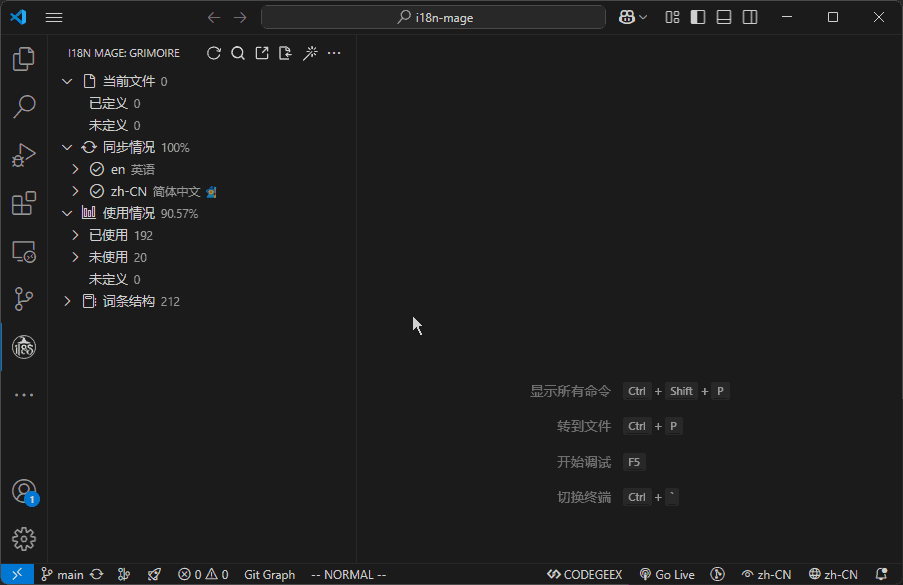Click the export icon in the i18n panel toolbar
The height and width of the screenshot is (585, 903).
(x=261, y=53)
